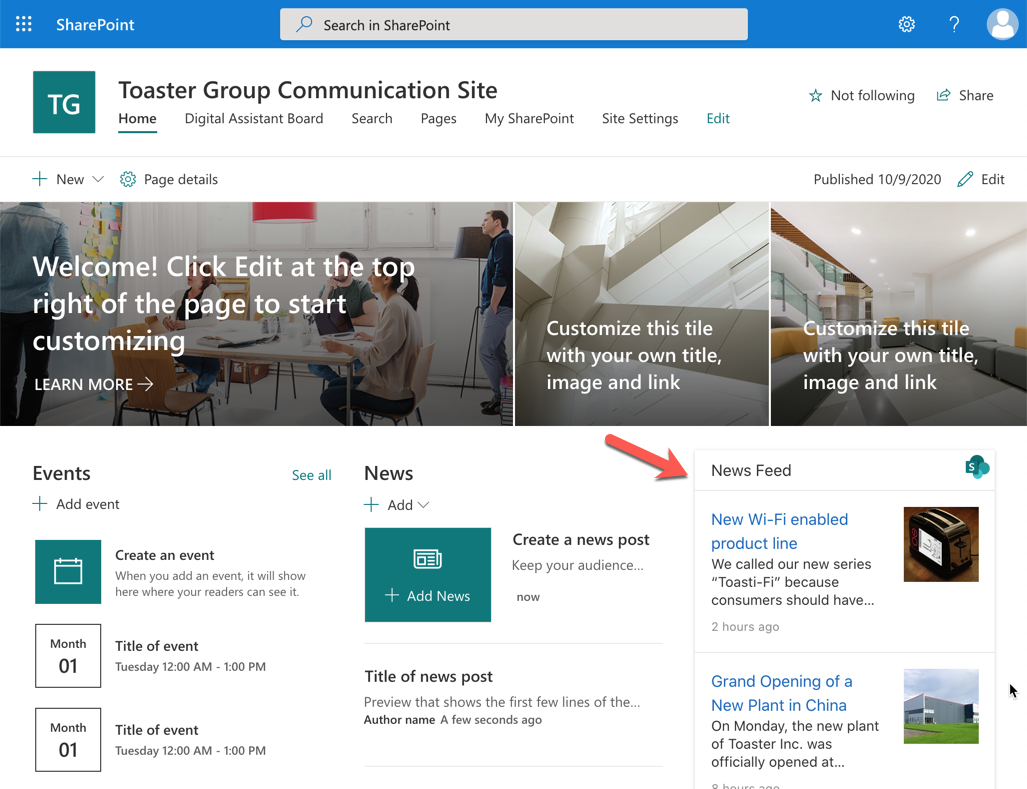Image resolution: width=1027 pixels, height=789 pixels.
Task: Open New Wi-Fi enabled product line article
Action: pyautogui.click(x=779, y=531)
